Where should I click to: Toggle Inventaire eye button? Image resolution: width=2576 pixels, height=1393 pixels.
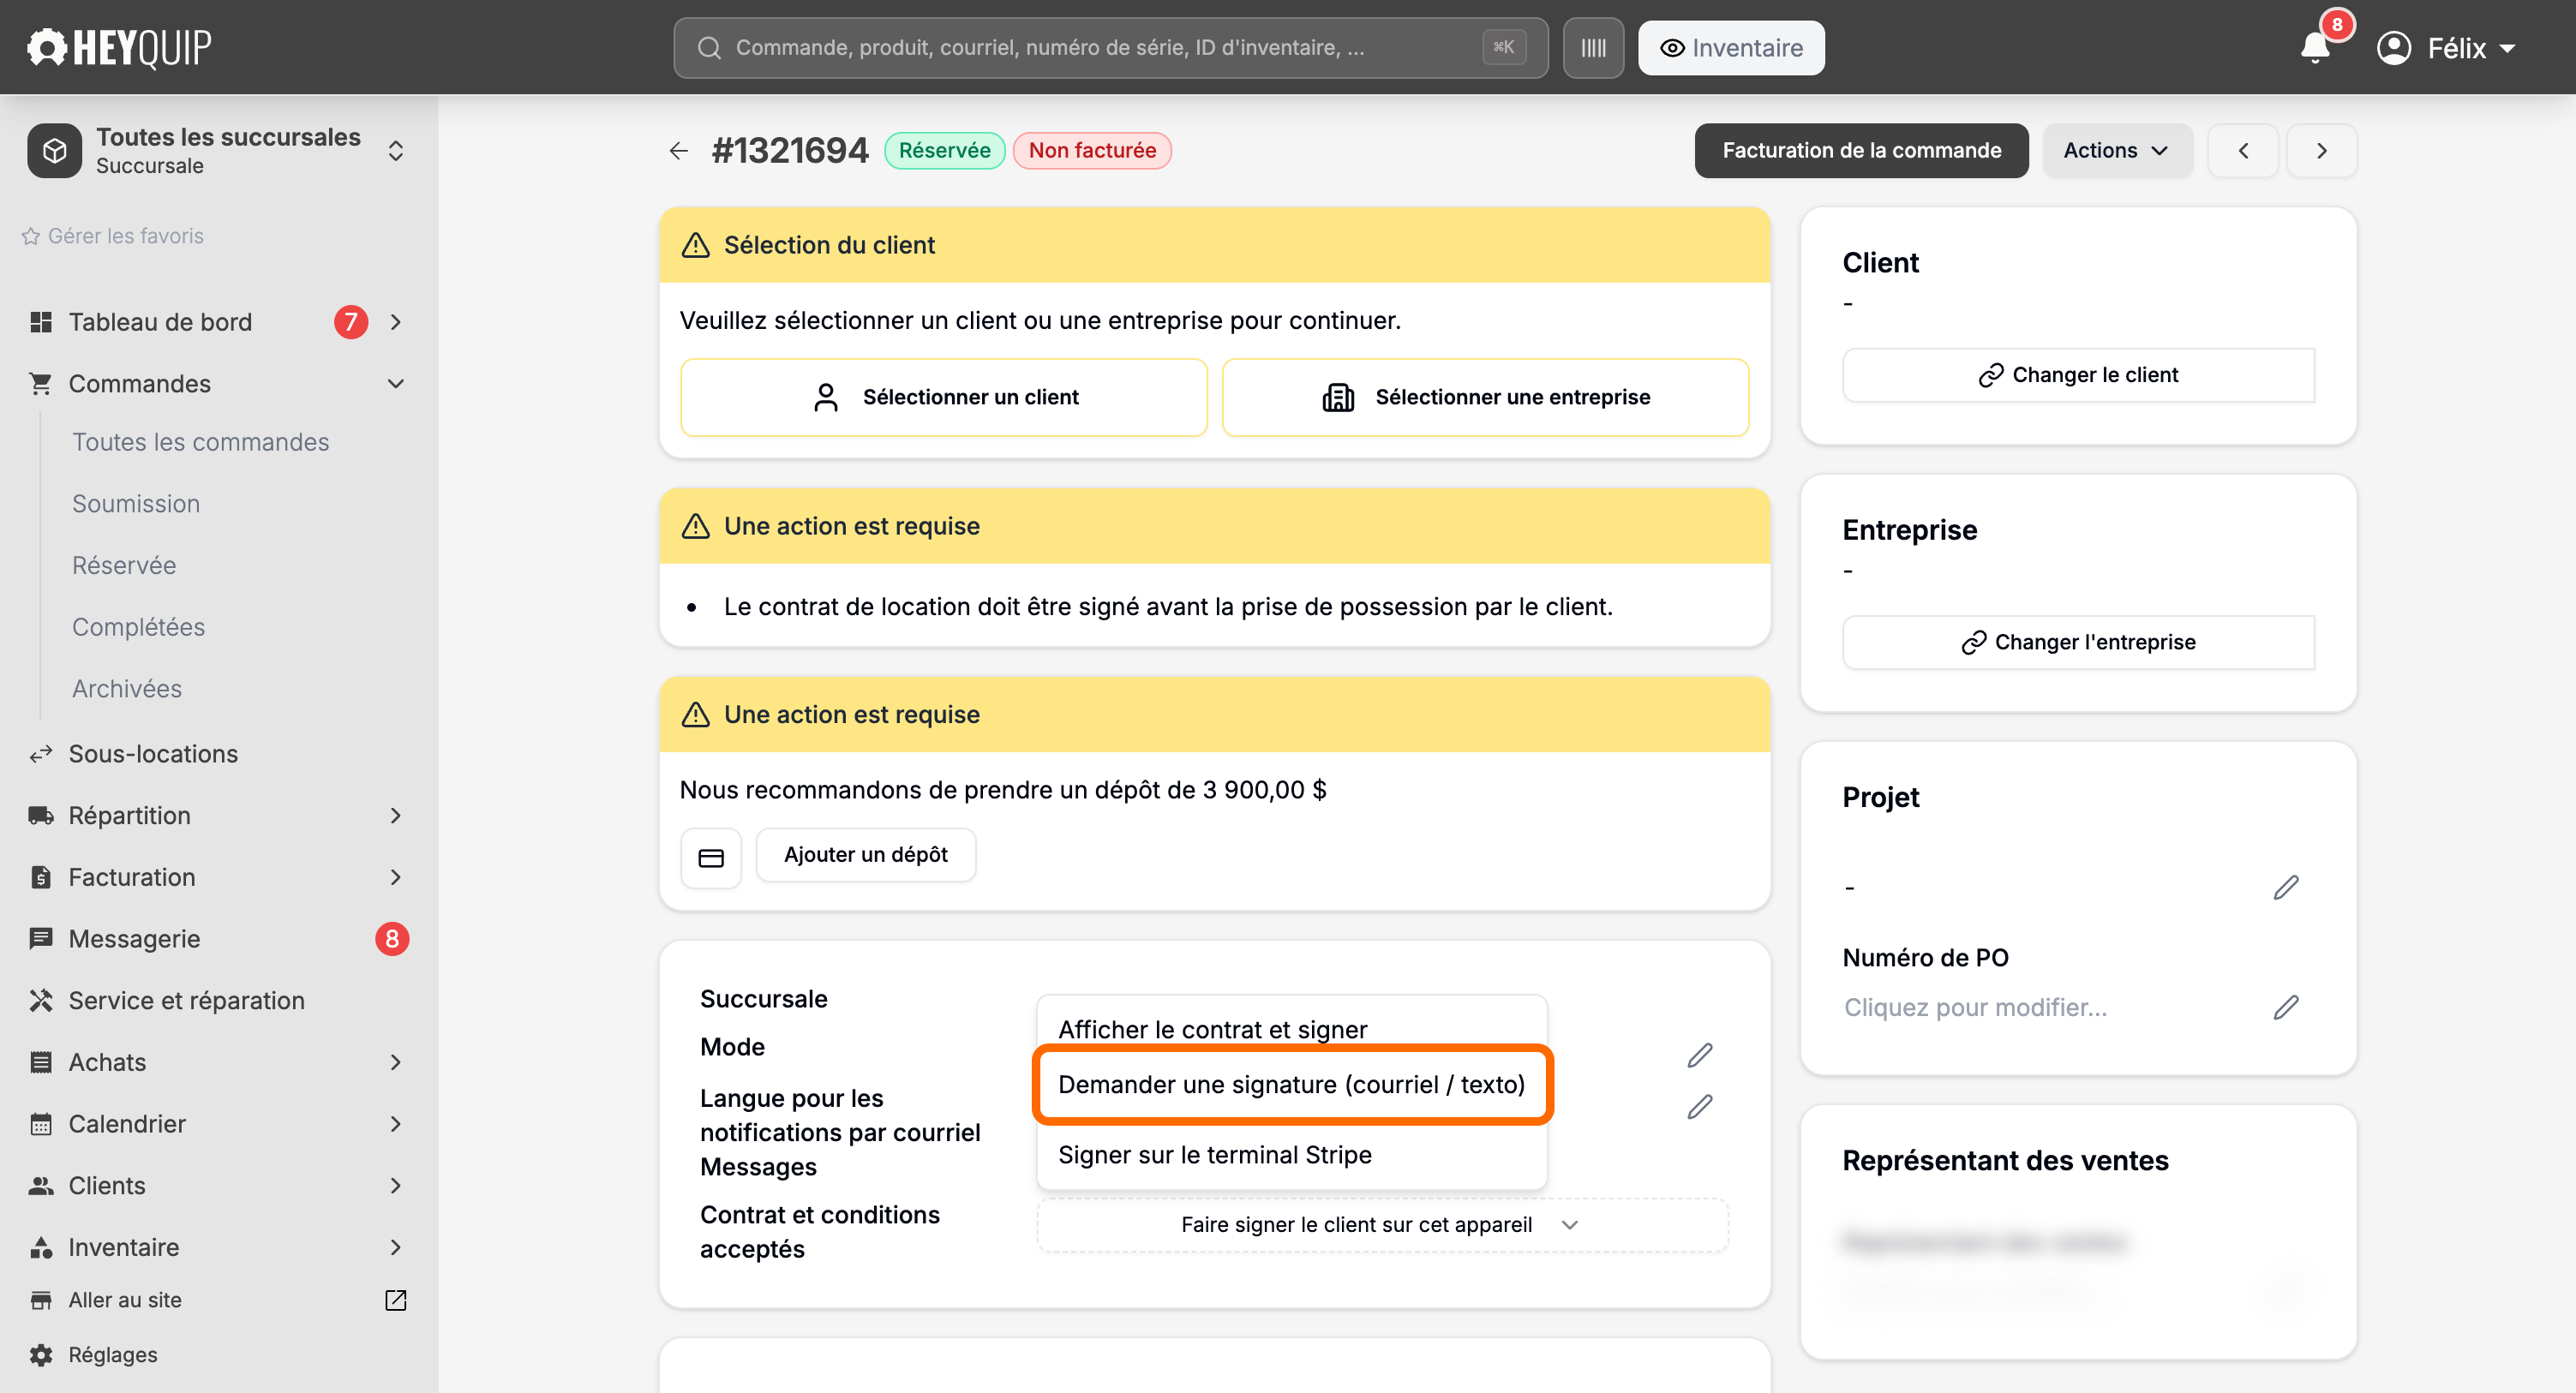[1731, 48]
